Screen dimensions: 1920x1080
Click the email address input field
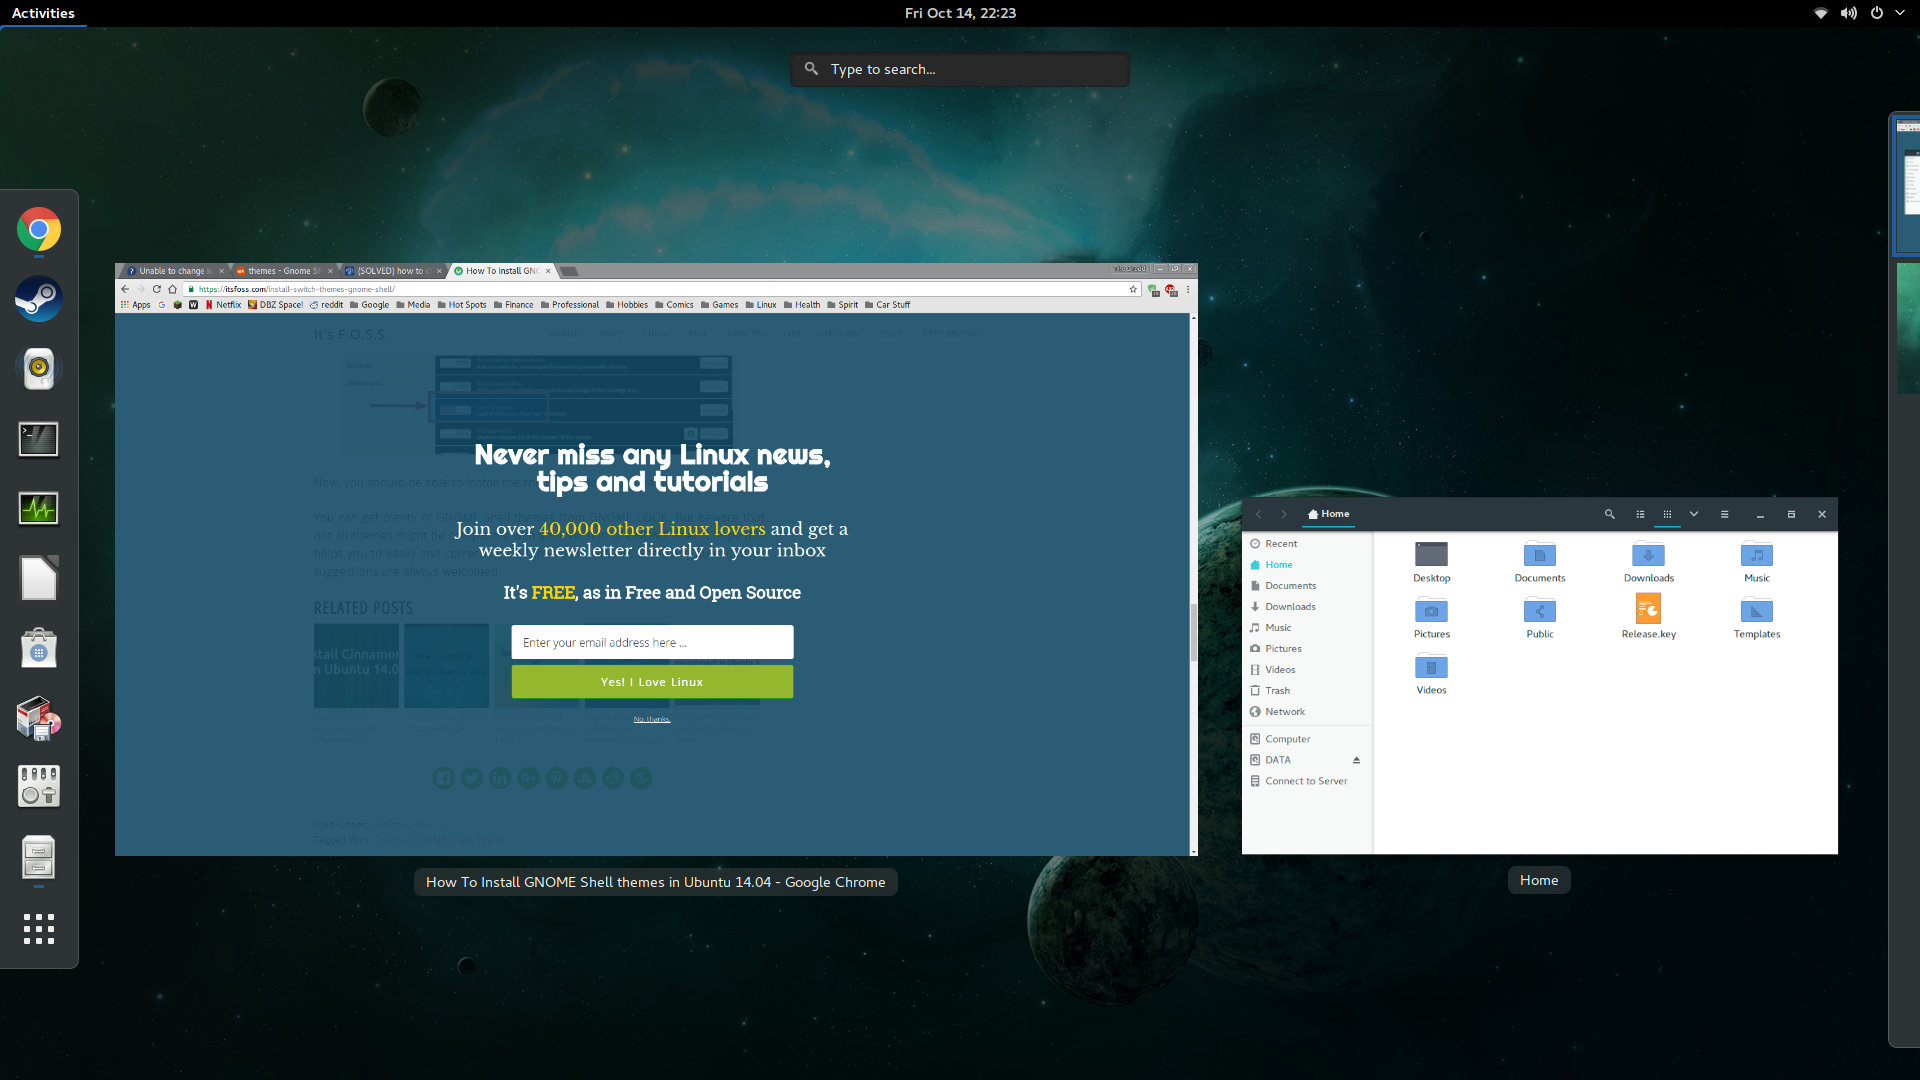pyautogui.click(x=652, y=642)
